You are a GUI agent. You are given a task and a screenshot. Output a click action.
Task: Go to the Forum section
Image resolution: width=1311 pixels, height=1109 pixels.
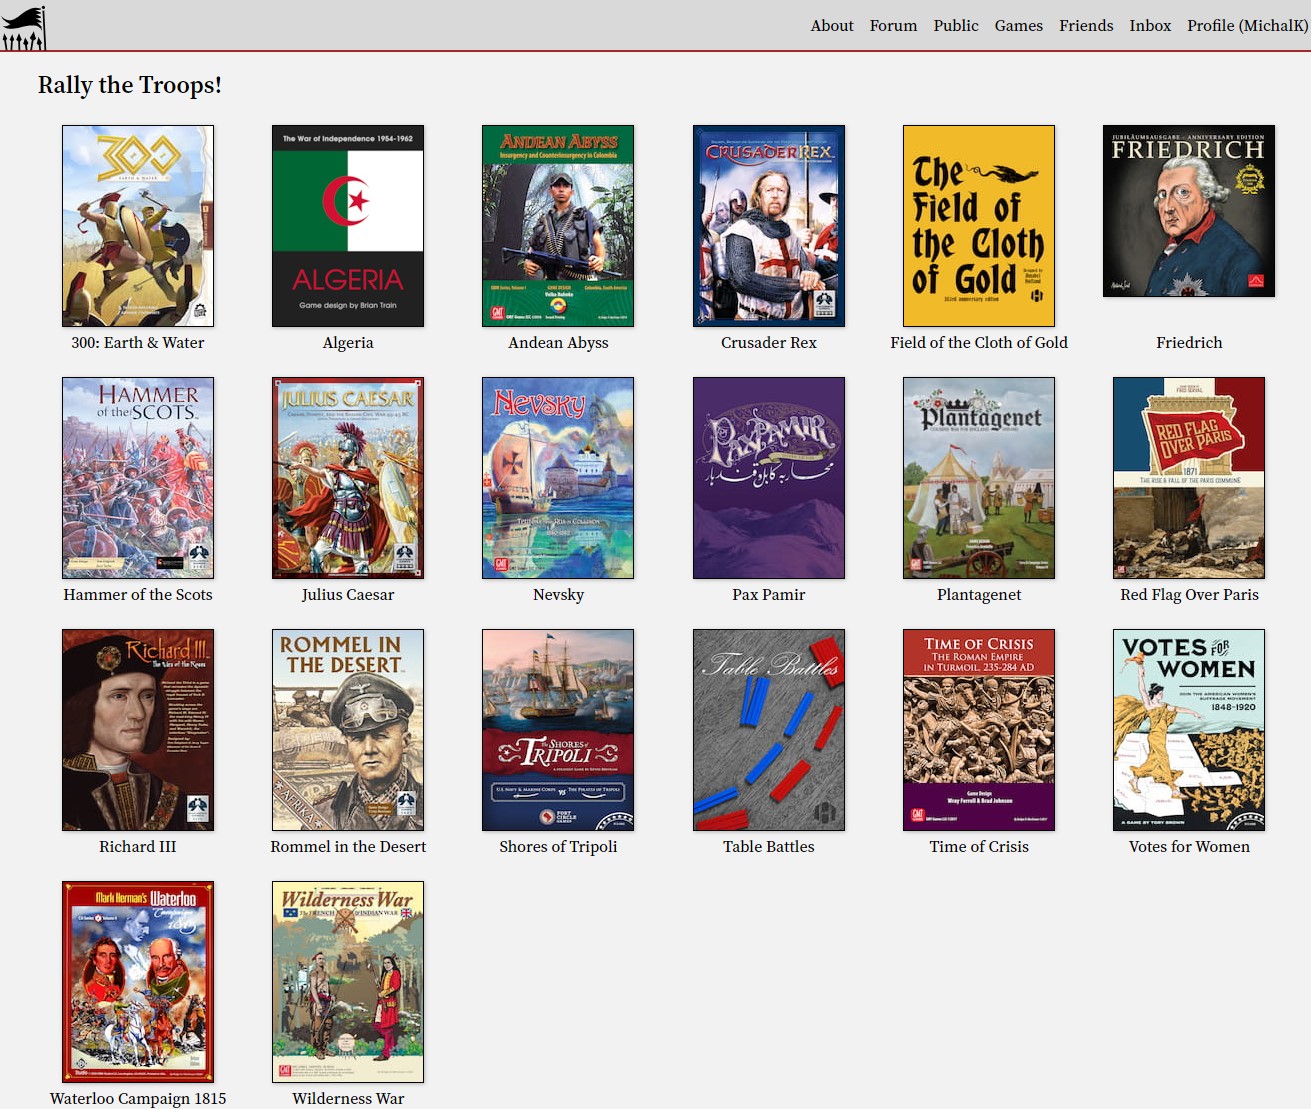click(x=893, y=26)
